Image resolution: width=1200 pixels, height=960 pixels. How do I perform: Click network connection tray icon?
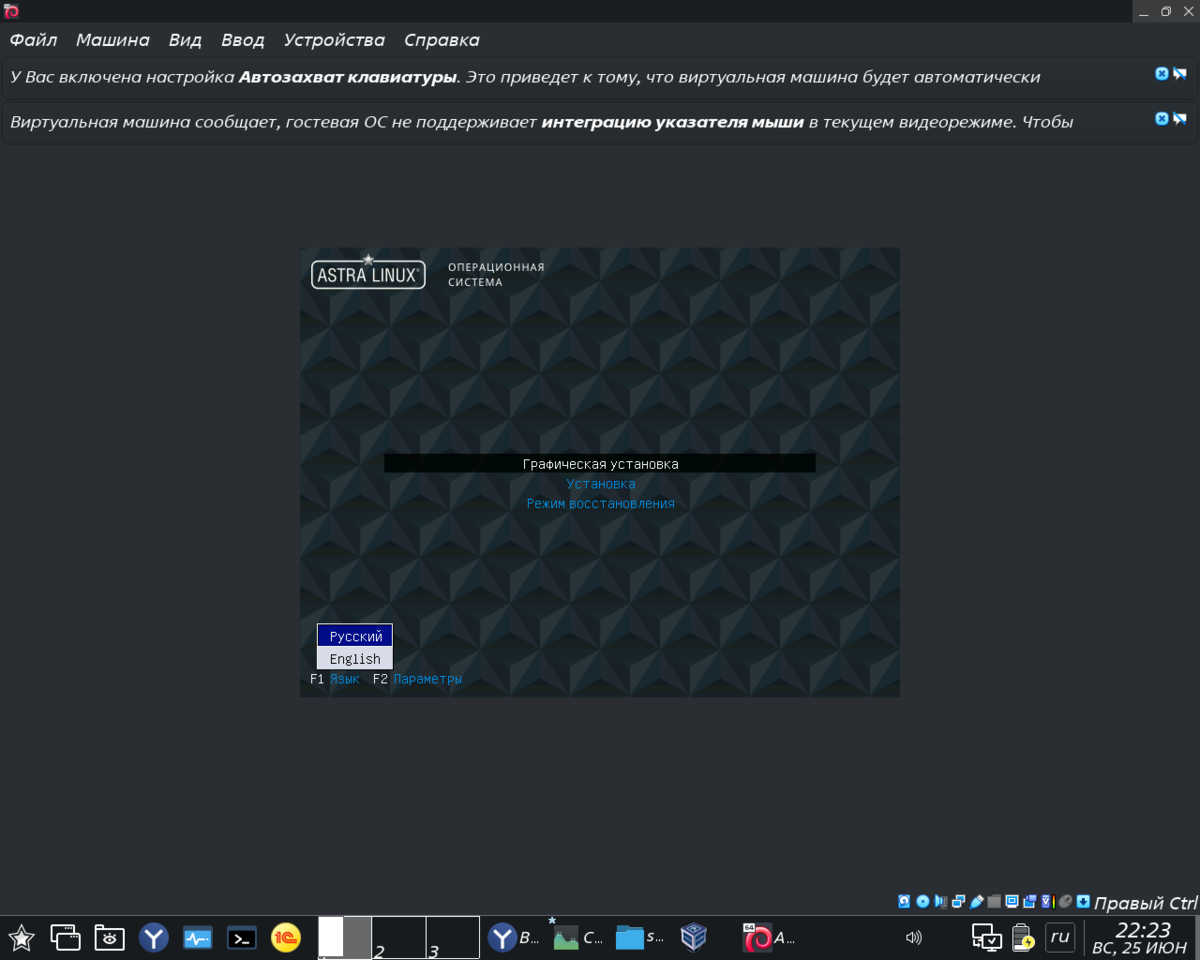point(987,938)
